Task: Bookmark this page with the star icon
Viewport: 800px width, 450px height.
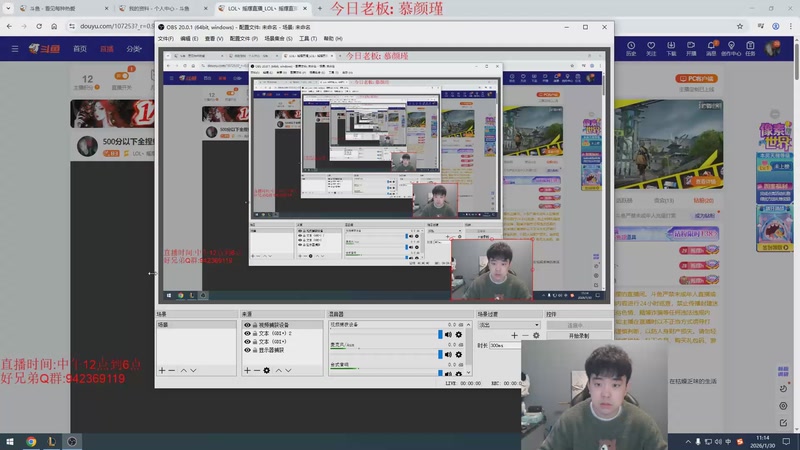Action: (x=740, y=26)
